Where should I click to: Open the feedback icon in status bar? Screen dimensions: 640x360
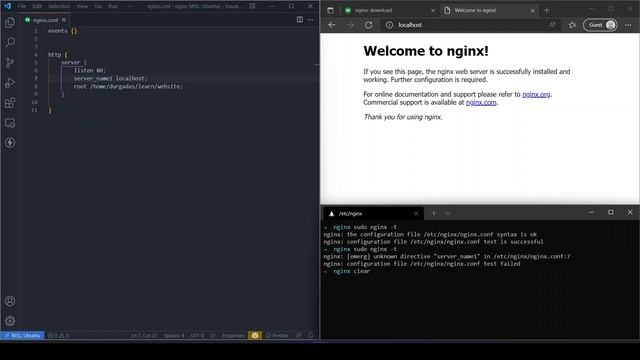coord(299,336)
